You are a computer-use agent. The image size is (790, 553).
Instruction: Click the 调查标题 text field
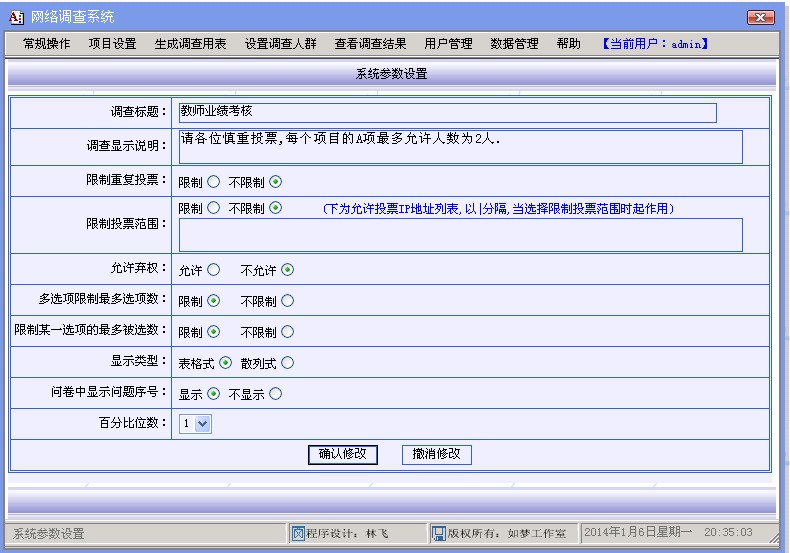[x=447, y=112]
